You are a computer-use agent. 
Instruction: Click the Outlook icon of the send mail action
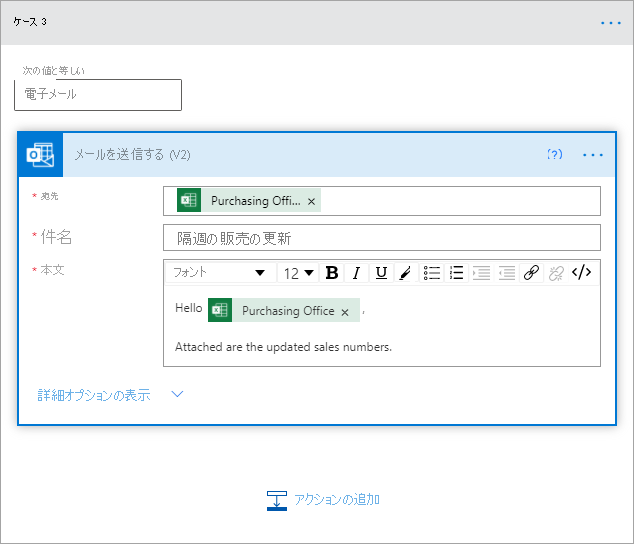tap(40, 155)
